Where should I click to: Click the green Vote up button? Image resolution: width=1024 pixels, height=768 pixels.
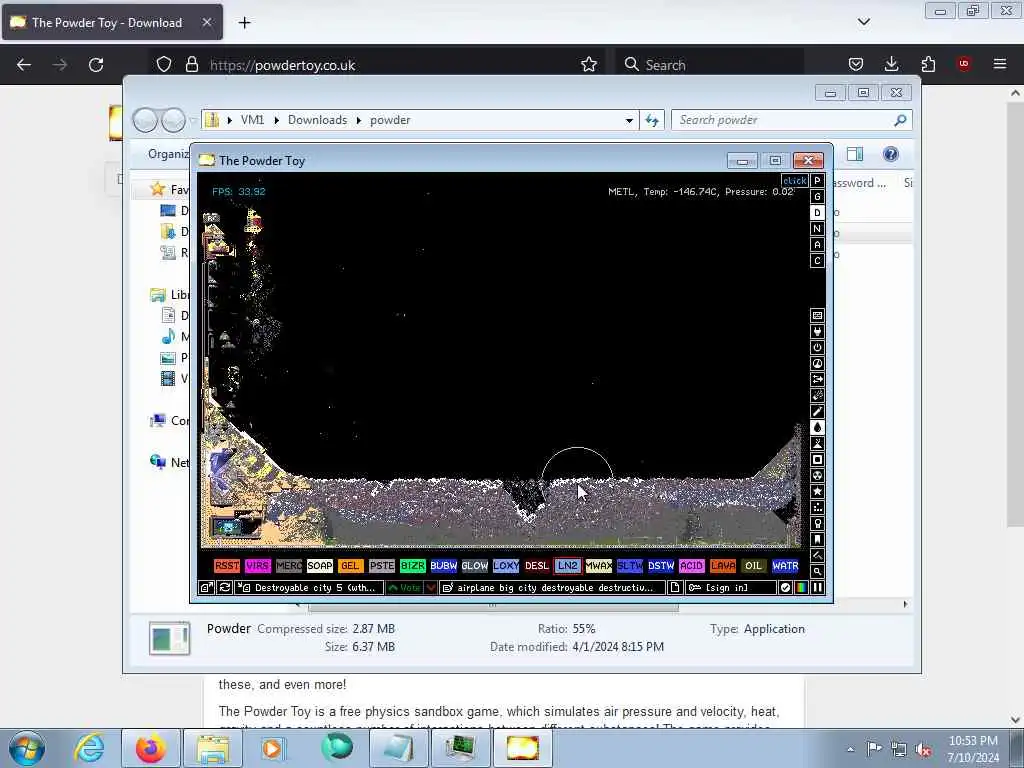pos(404,588)
